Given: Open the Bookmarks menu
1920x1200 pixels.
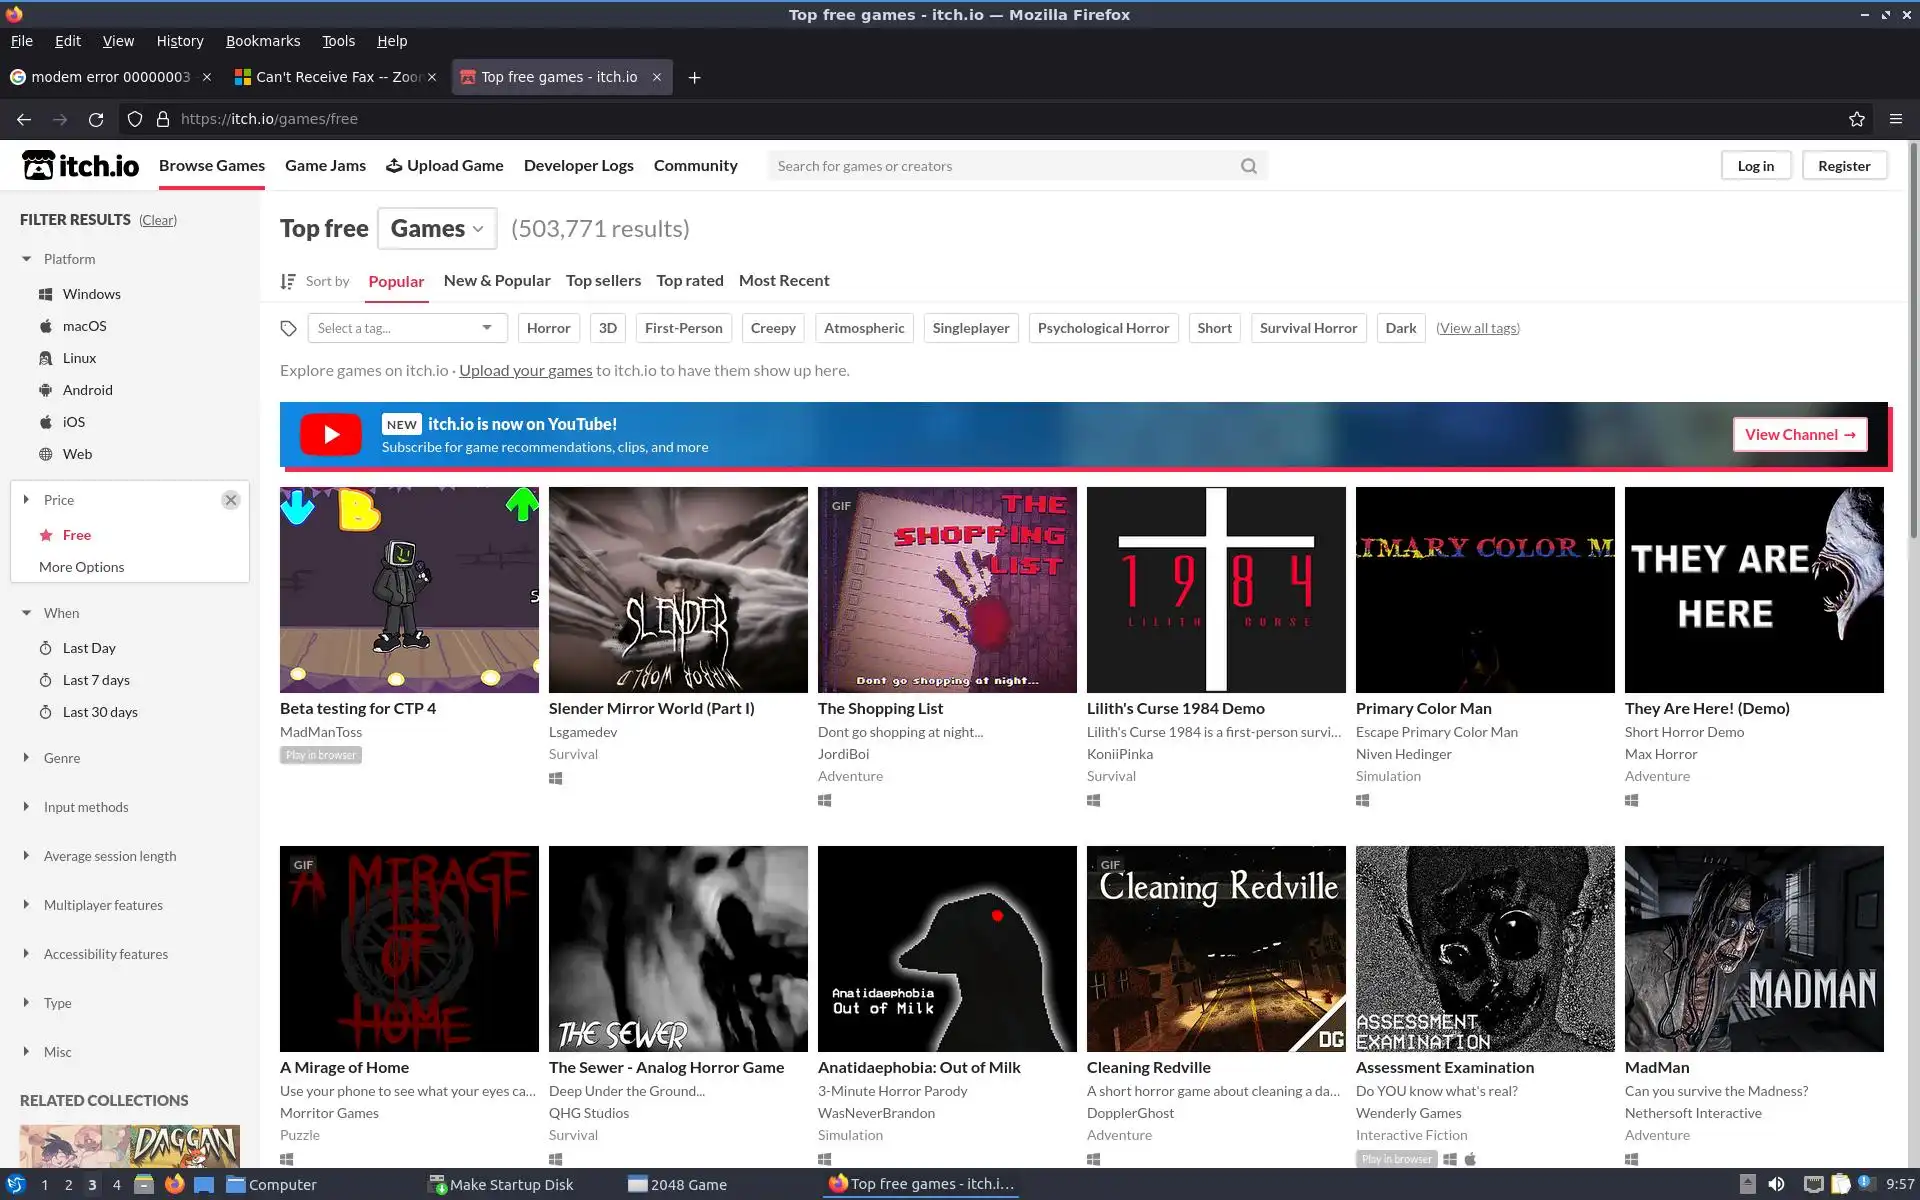Looking at the screenshot, I should pyautogui.click(x=262, y=41).
